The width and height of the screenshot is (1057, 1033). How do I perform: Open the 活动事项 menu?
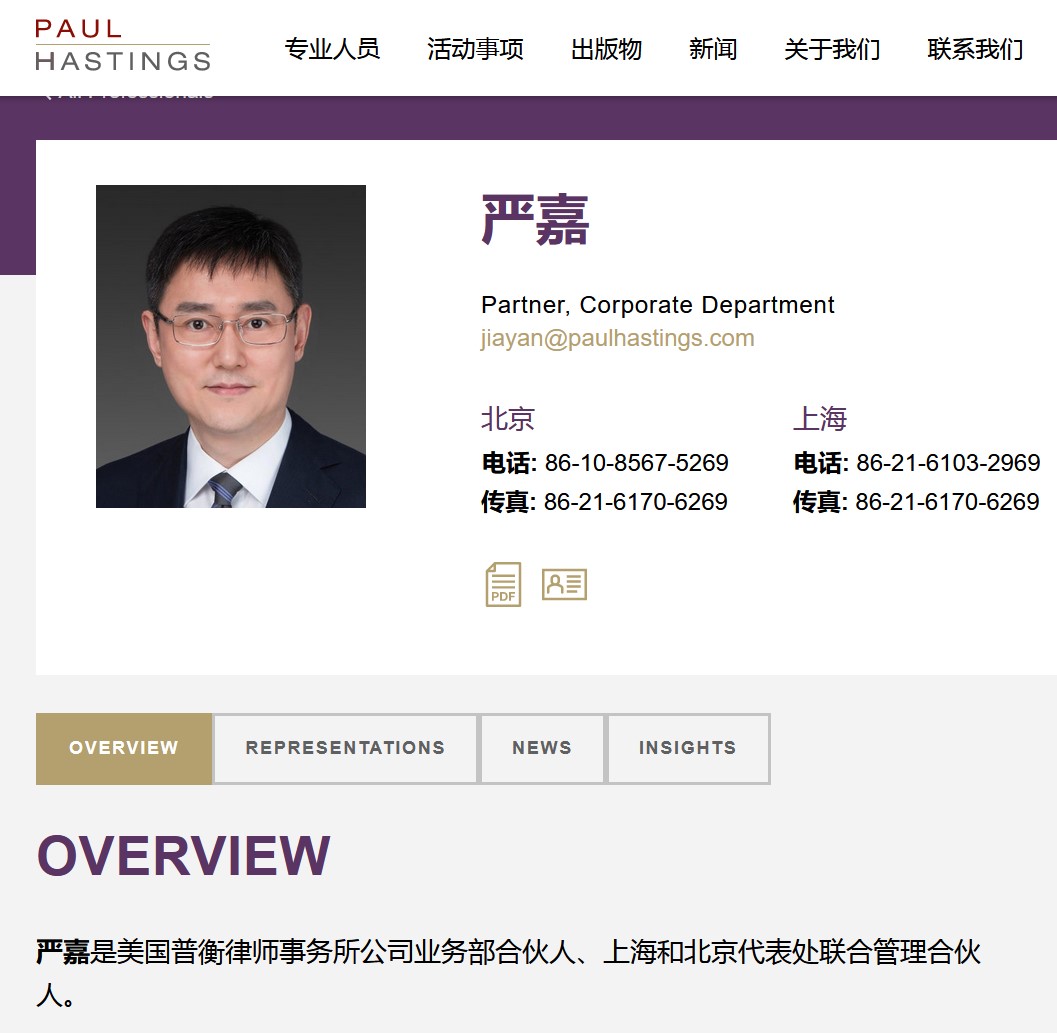tap(475, 49)
